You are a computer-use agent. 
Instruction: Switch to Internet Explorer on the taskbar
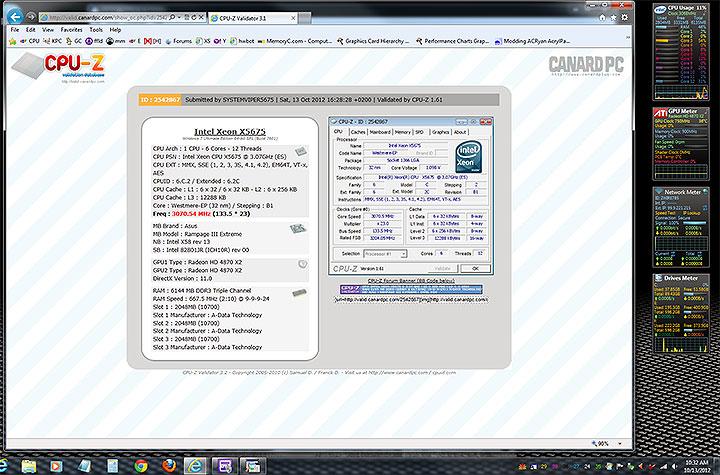click(x=196, y=465)
